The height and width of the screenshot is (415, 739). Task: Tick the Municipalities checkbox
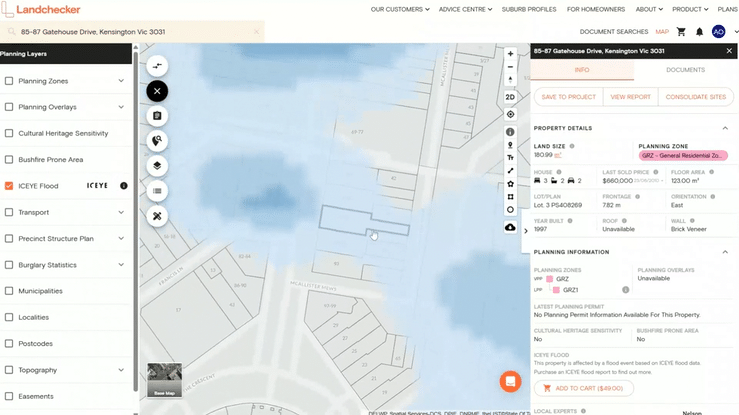(9, 291)
